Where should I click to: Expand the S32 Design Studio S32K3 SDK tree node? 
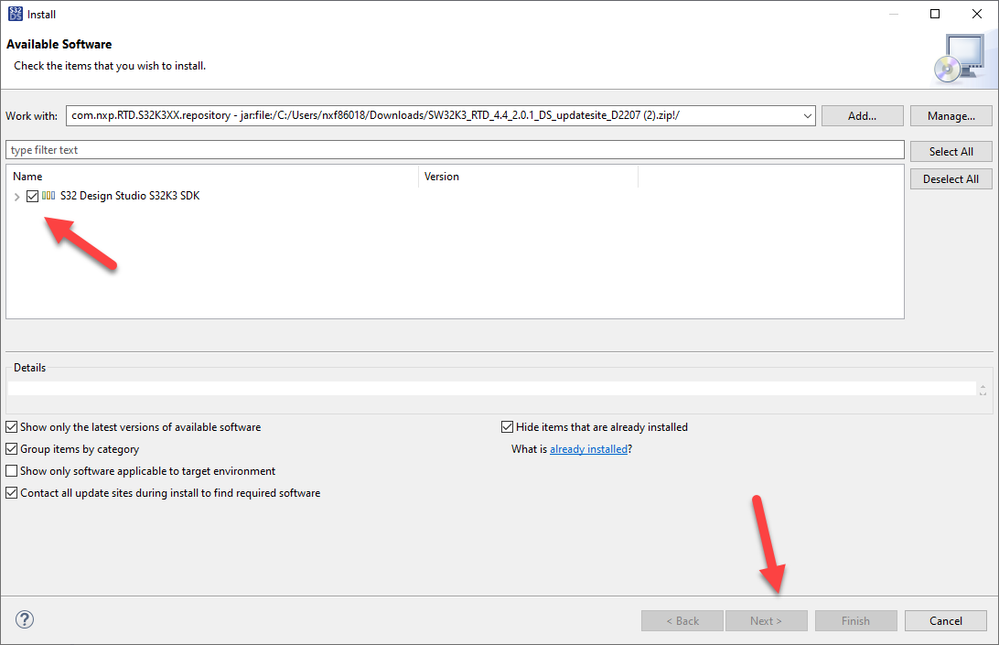pyautogui.click(x=17, y=197)
